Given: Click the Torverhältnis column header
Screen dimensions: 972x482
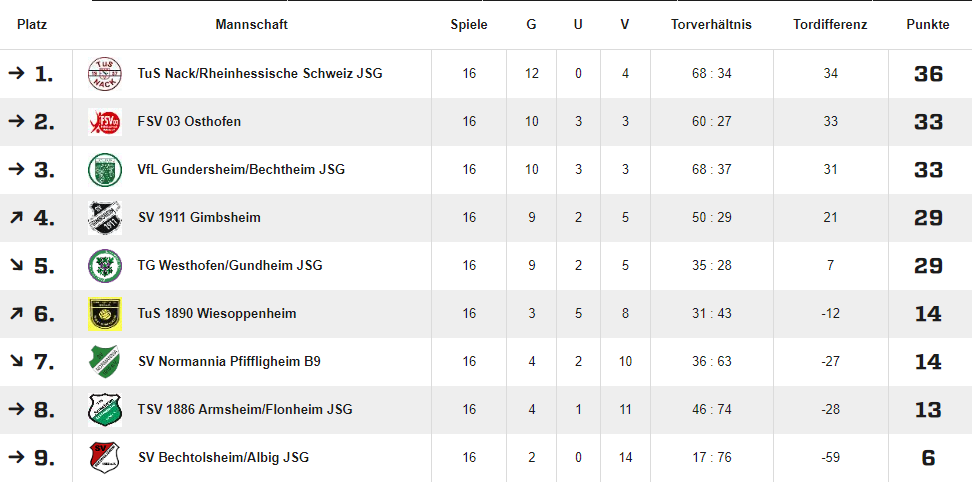Looking at the screenshot, I should [711, 24].
